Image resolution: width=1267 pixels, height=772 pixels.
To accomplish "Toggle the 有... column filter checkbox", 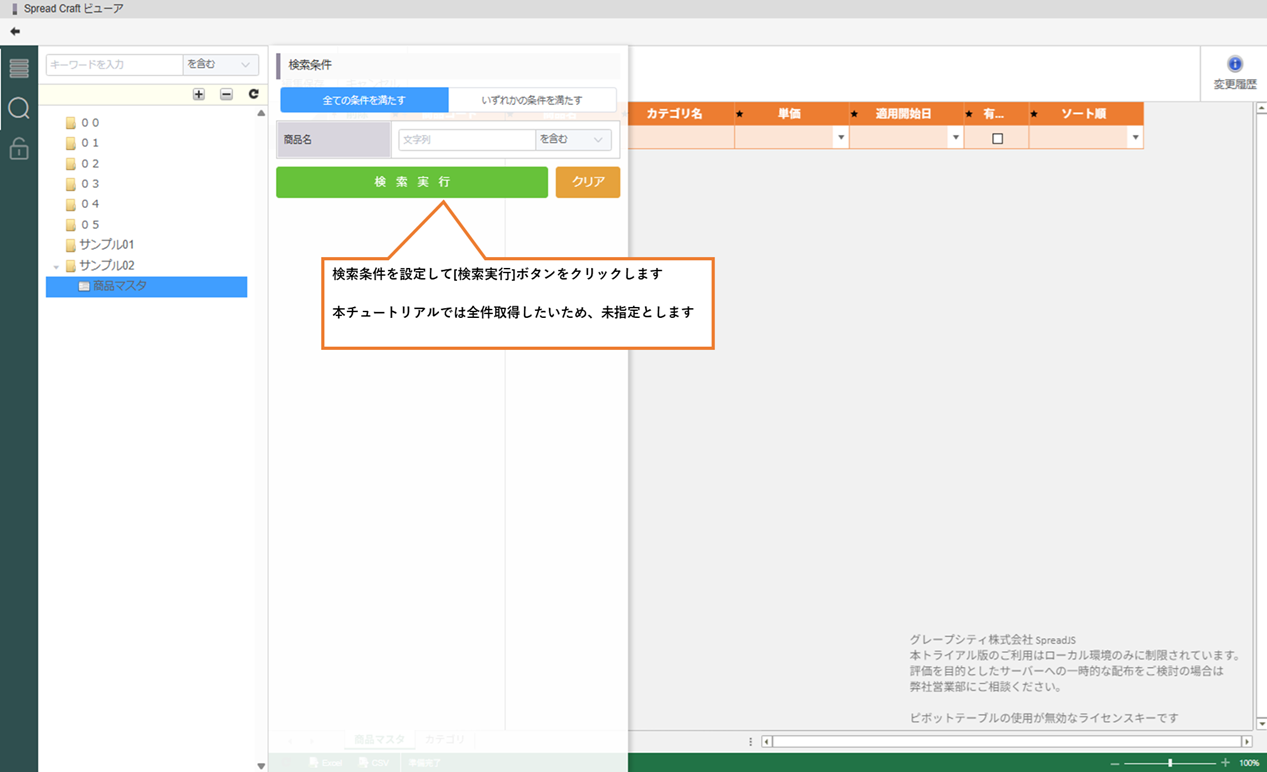I will [997, 138].
